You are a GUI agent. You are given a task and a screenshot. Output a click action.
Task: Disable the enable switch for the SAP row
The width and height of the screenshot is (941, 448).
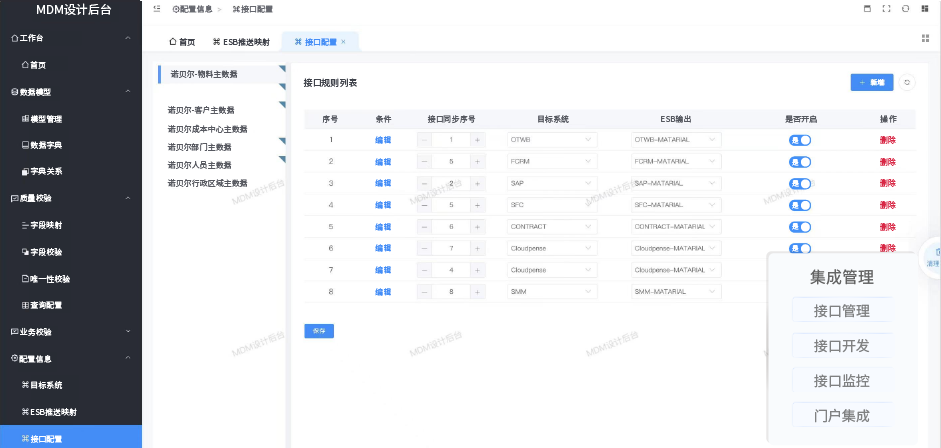[800, 184]
